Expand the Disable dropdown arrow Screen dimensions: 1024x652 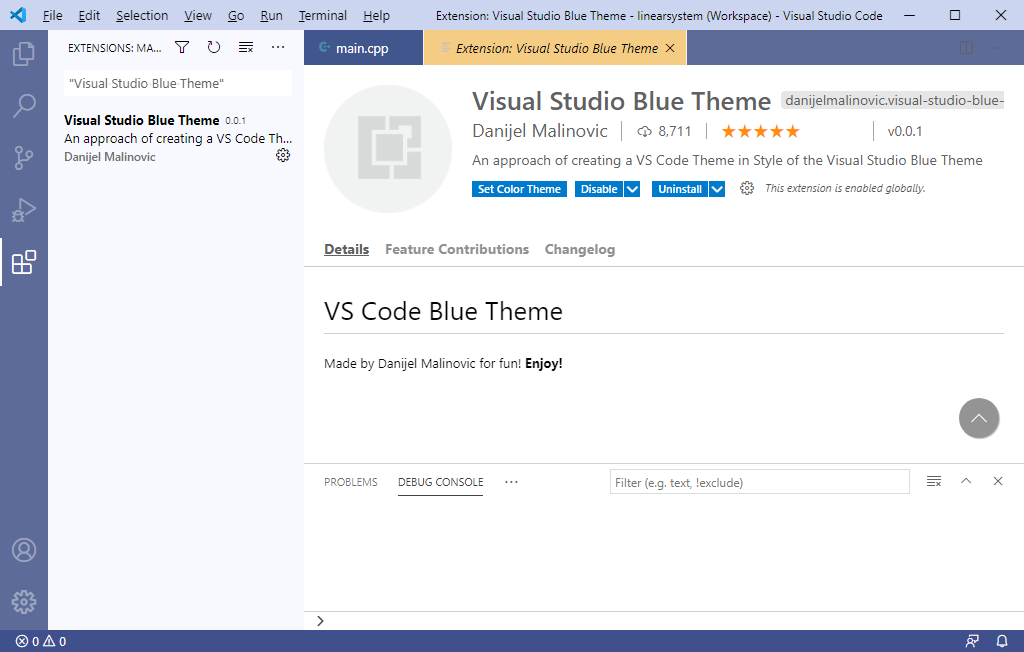[632, 189]
